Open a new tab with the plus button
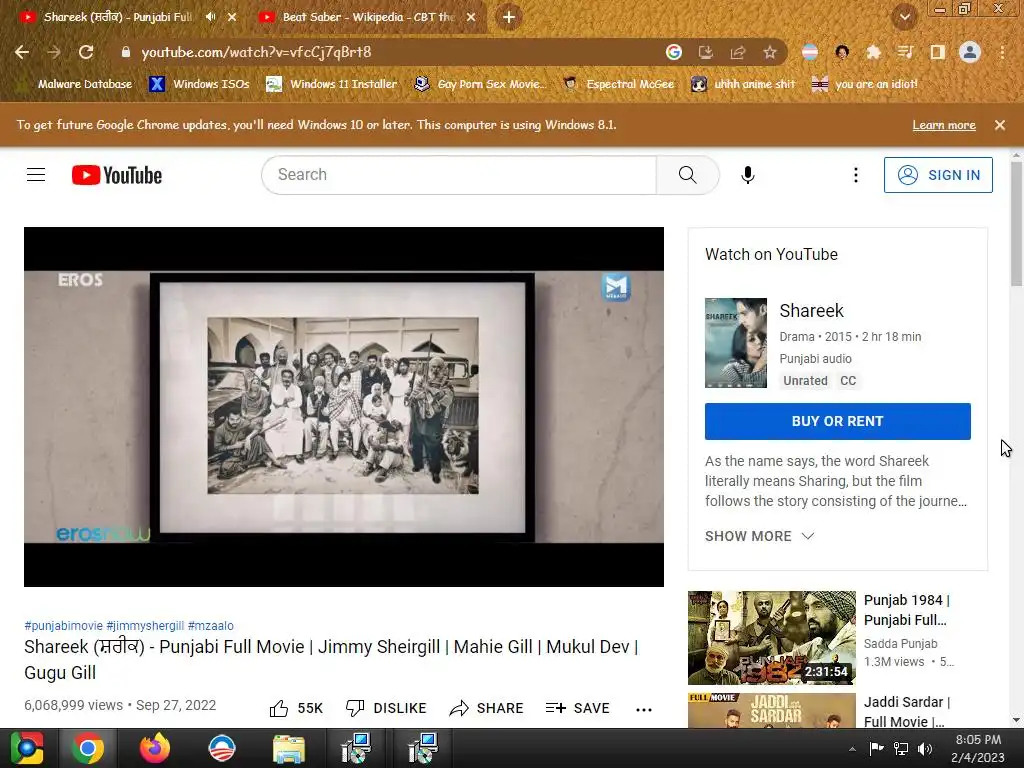1024x768 pixels. point(509,18)
